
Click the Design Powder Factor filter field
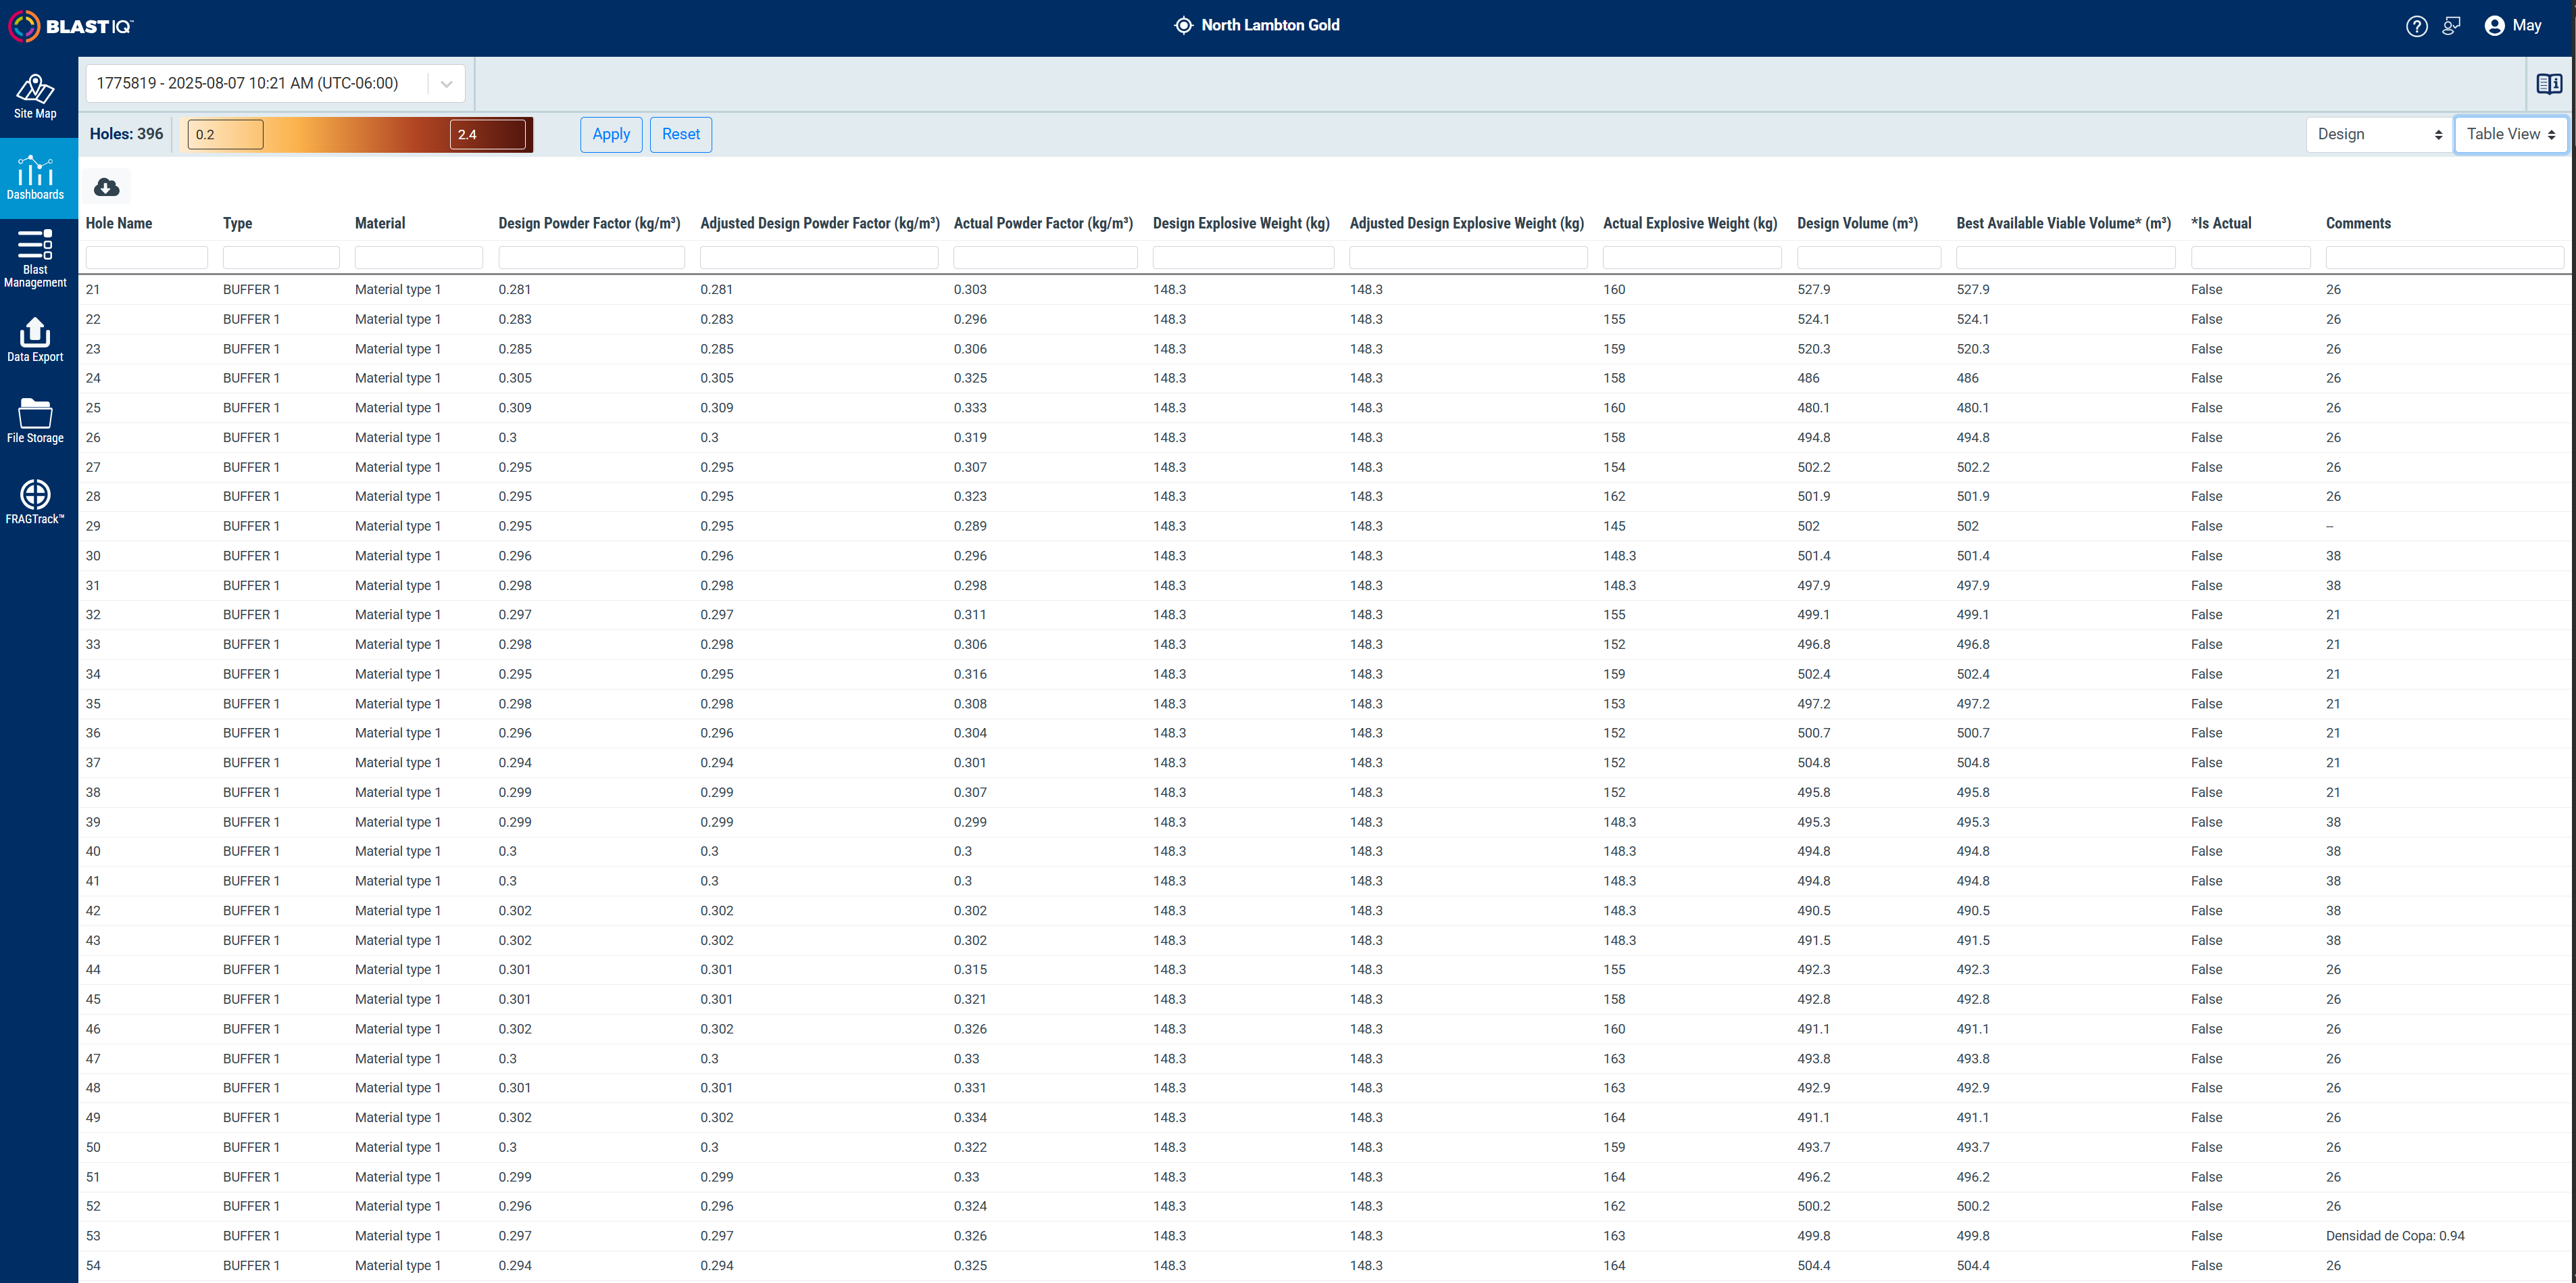click(592, 257)
